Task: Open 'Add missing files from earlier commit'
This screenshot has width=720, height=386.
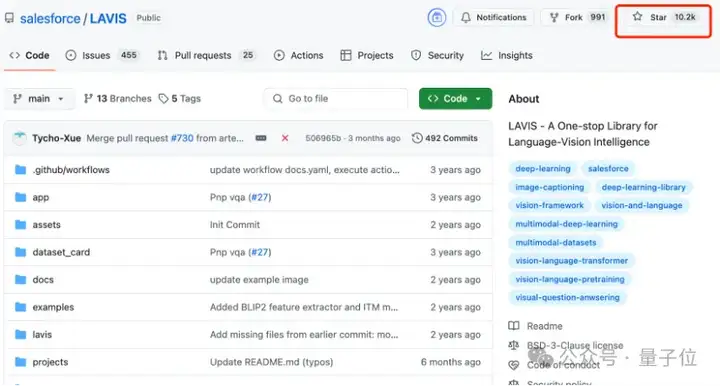Action: pos(304,335)
